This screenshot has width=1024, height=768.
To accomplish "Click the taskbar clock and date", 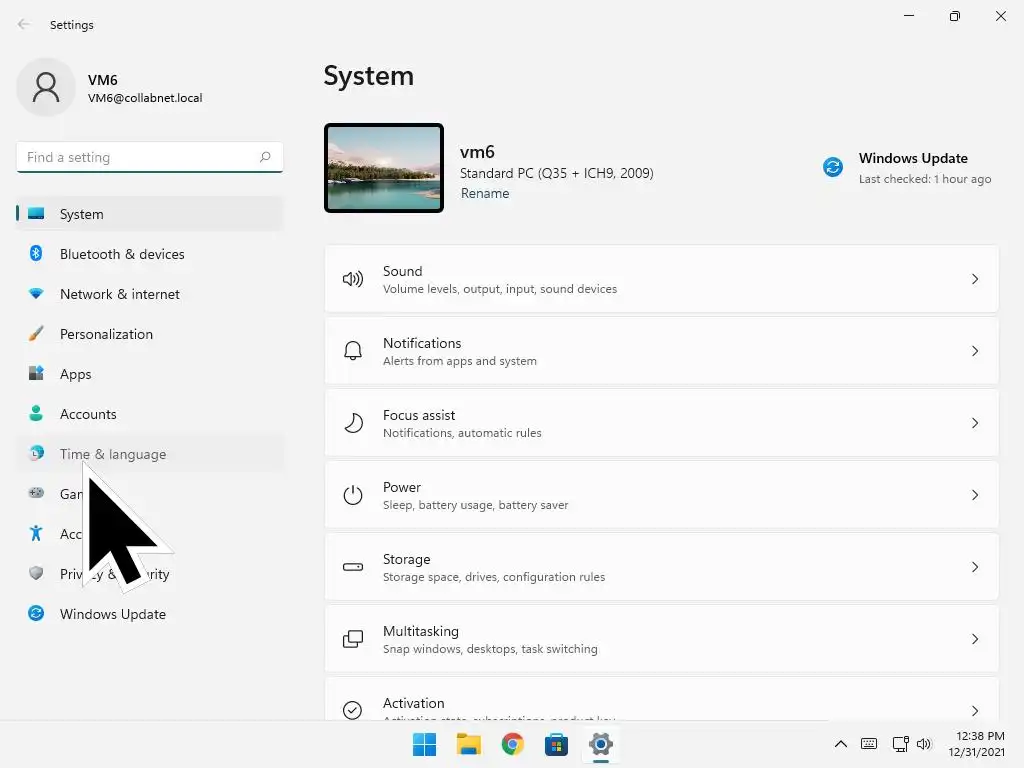I will tap(976, 744).
